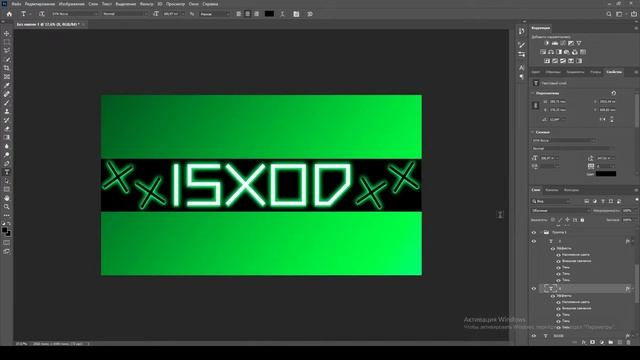Open layer blend mode dropdown
The image size is (640, 360).
coord(560,211)
